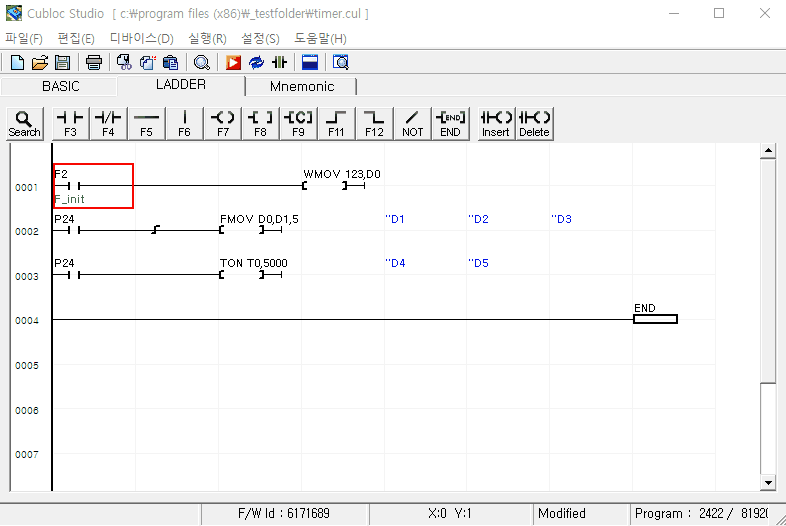
Task: Insert END instruction from toolbar
Action: click(x=450, y=123)
